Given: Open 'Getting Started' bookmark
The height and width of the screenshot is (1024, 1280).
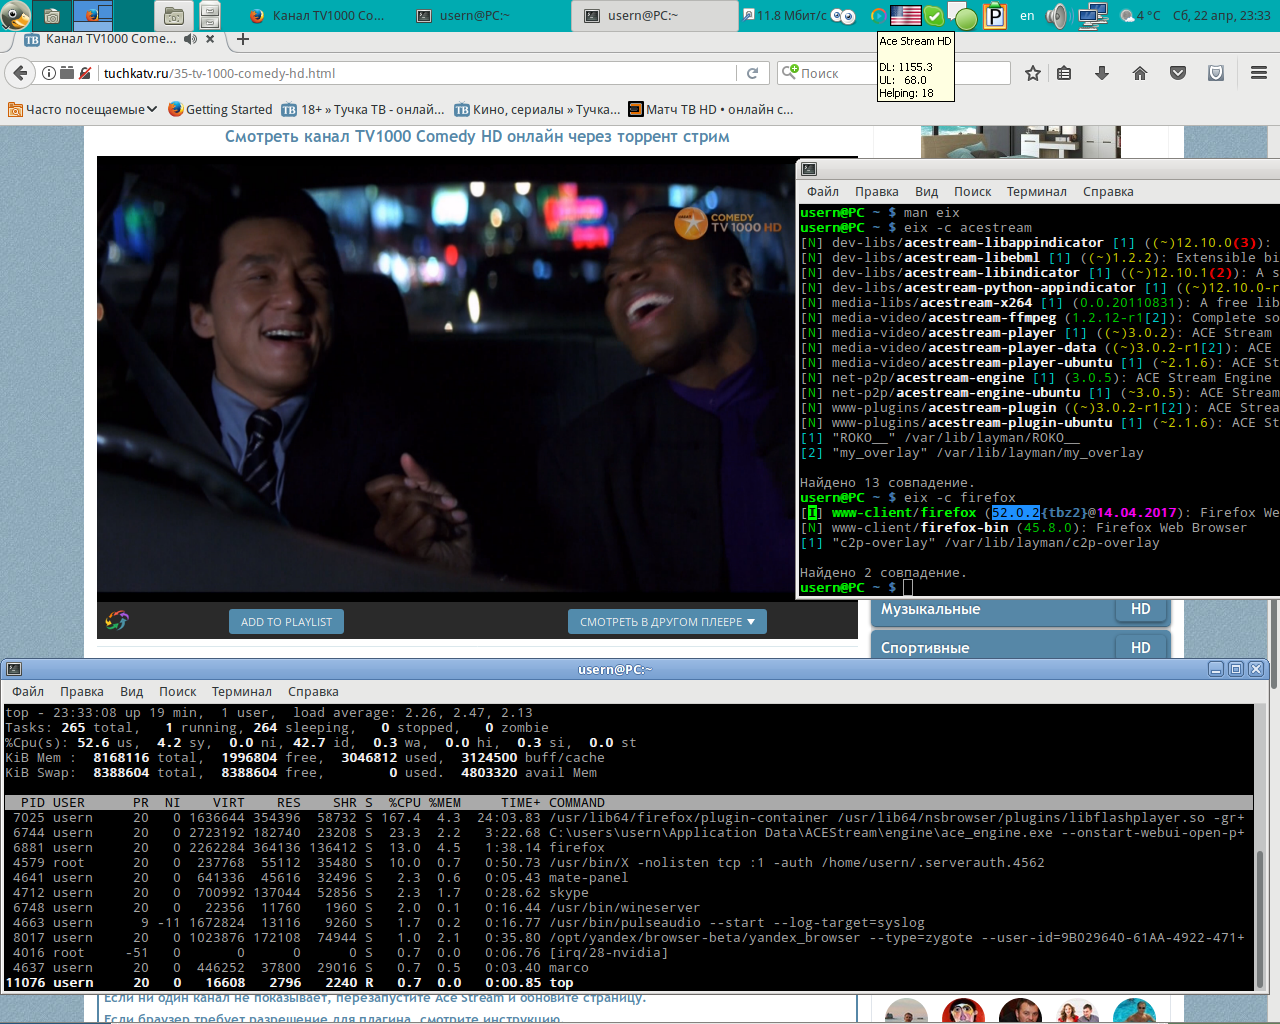Looking at the screenshot, I should click(x=220, y=109).
